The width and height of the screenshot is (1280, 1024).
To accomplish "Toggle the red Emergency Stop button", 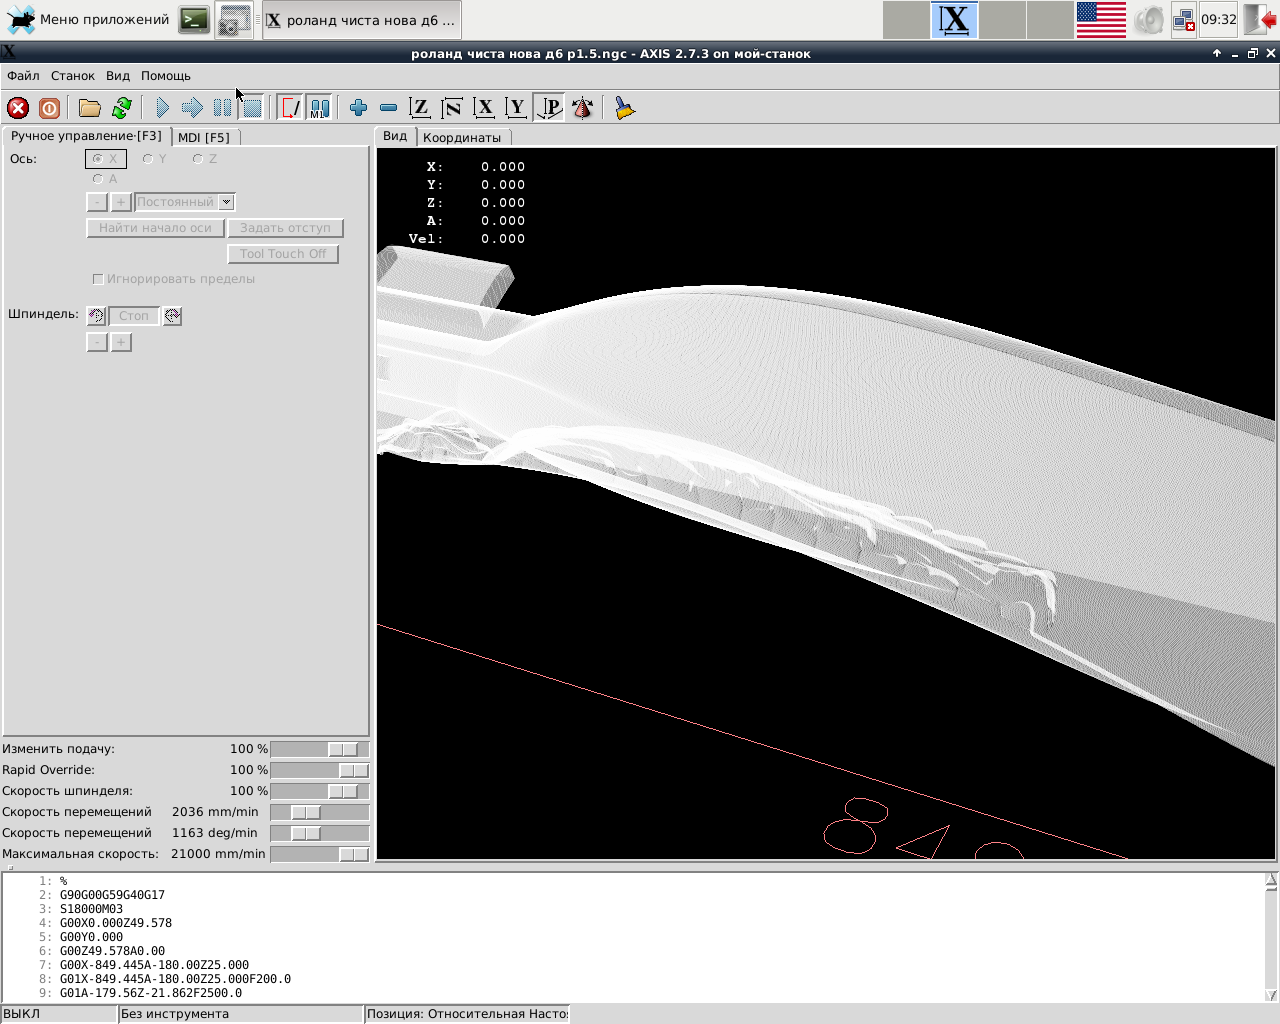I will pyautogui.click(x=18, y=108).
